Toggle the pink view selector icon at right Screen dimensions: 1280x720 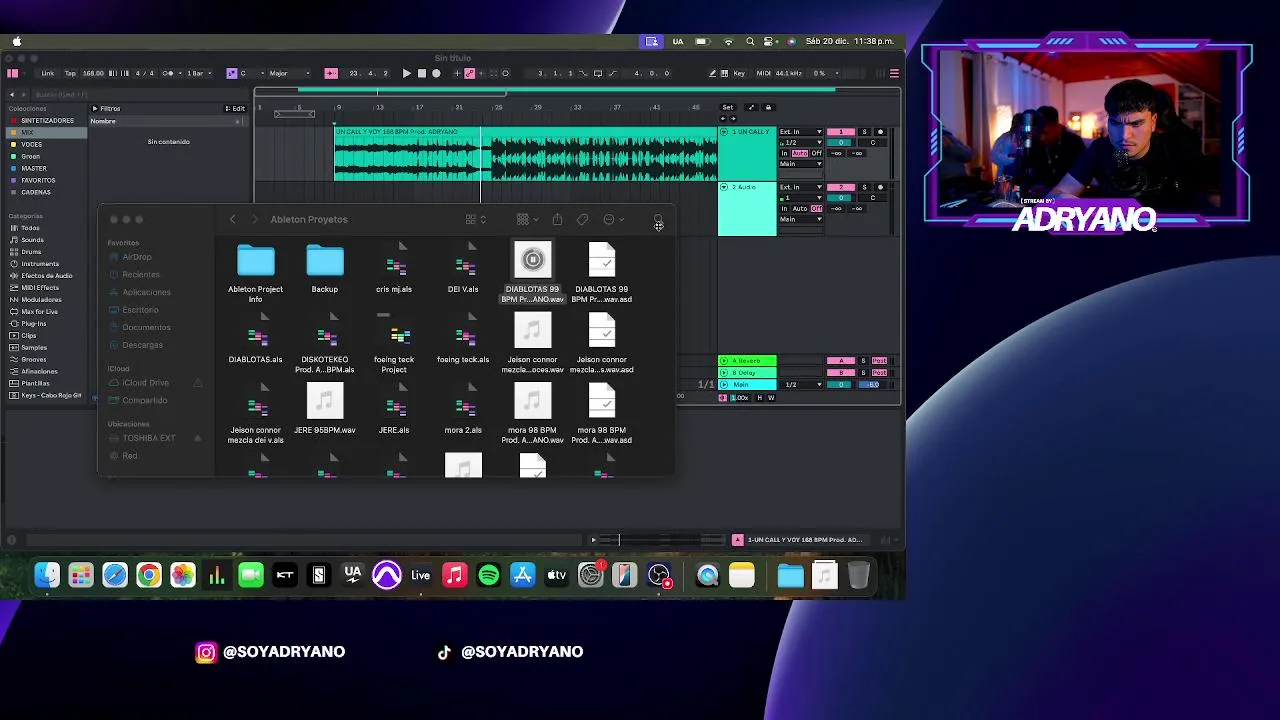894,73
